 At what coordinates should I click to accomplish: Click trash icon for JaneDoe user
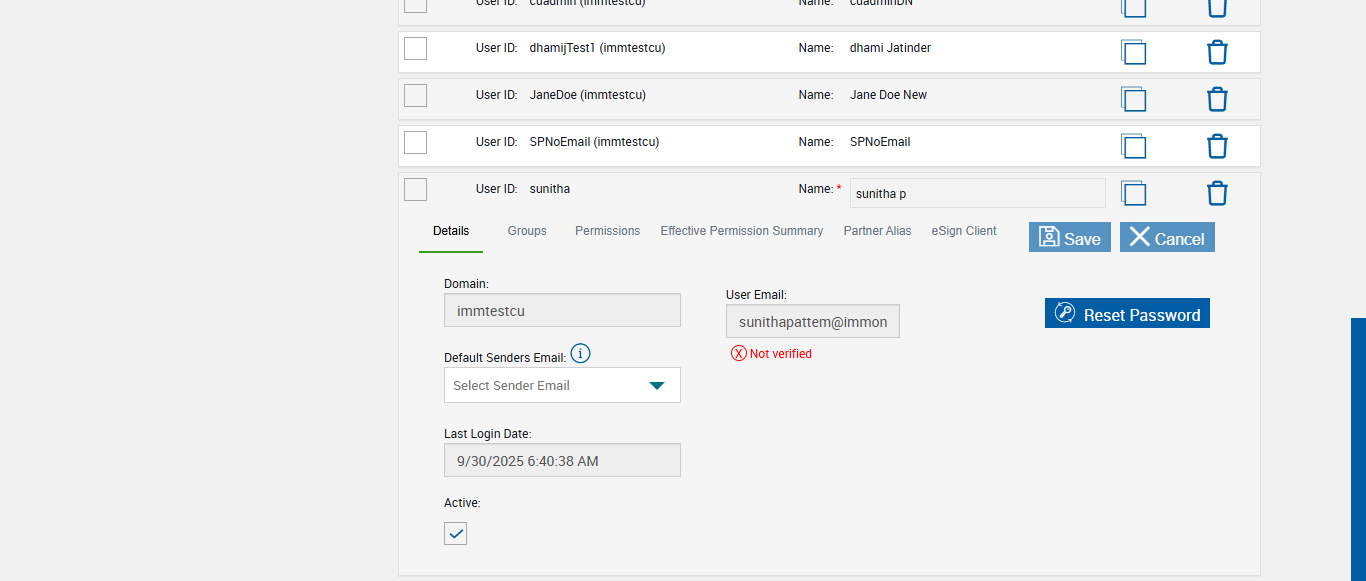click(x=1217, y=99)
